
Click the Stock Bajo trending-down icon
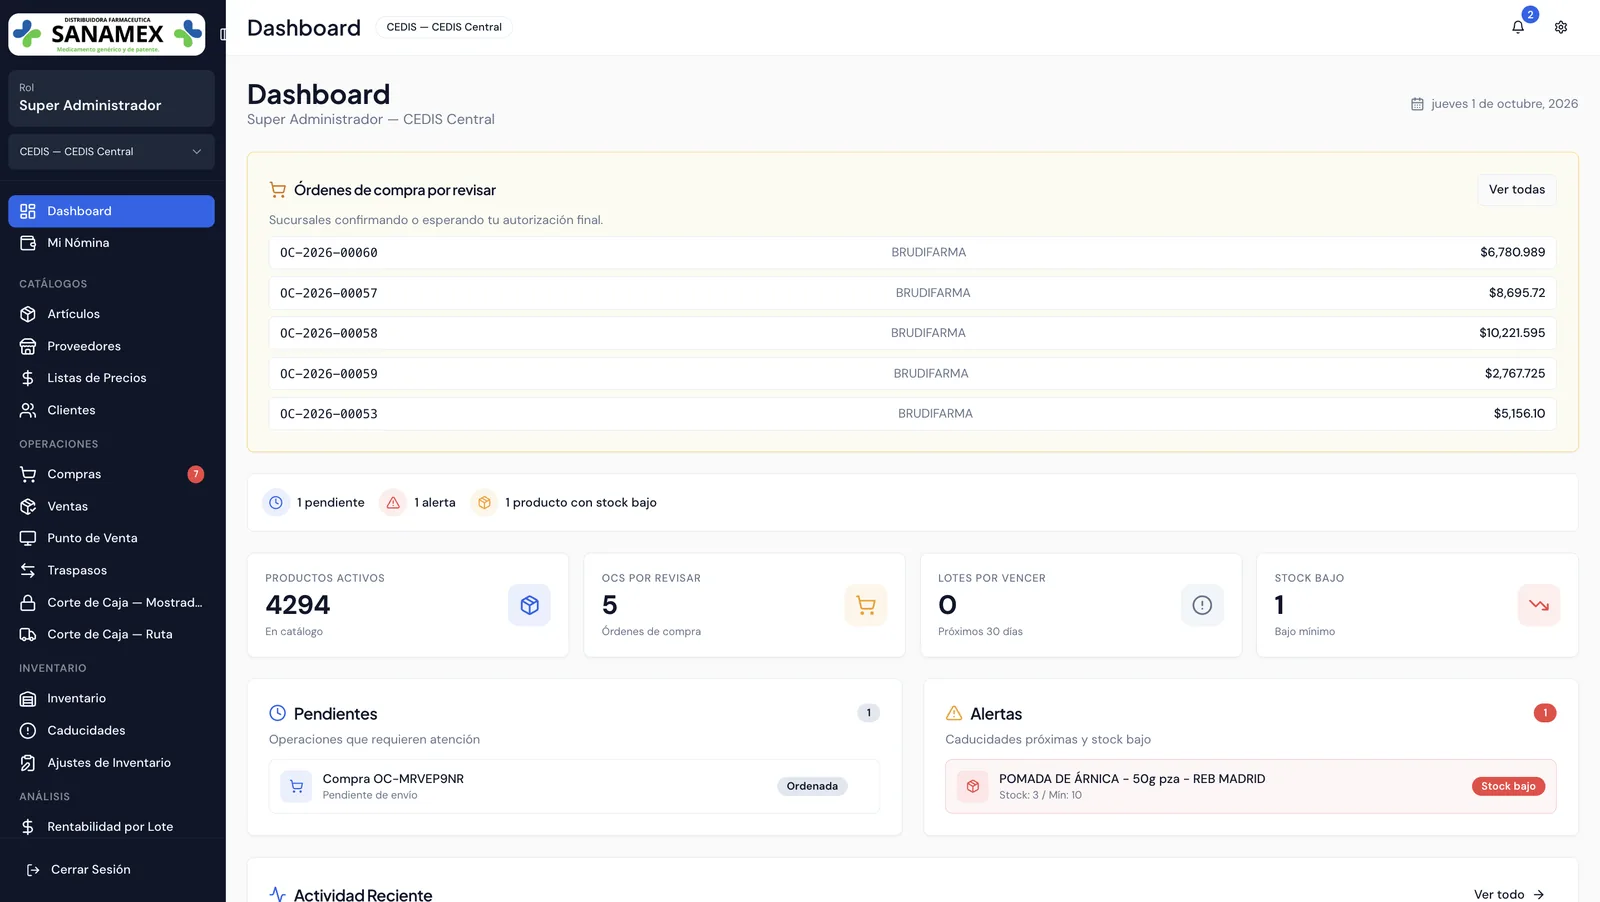click(1539, 605)
